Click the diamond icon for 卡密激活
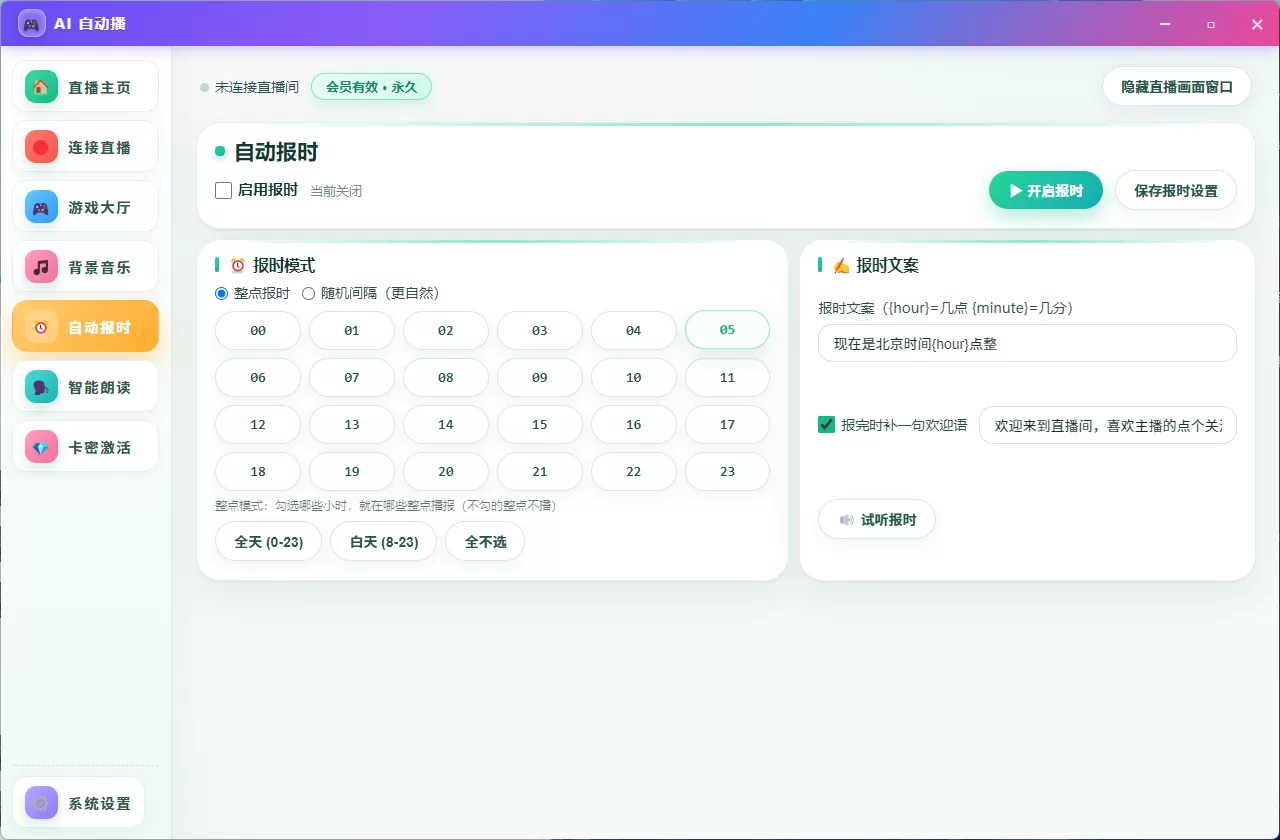The height and width of the screenshot is (840, 1280). pyautogui.click(x=41, y=447)
